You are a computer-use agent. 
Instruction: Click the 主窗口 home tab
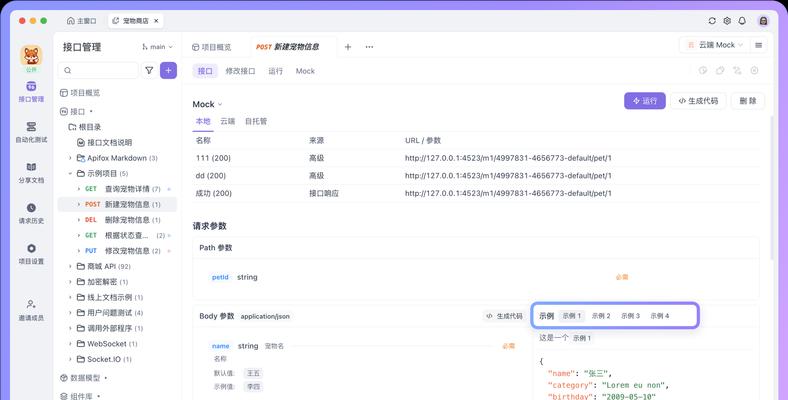click(x=81, y=21)
